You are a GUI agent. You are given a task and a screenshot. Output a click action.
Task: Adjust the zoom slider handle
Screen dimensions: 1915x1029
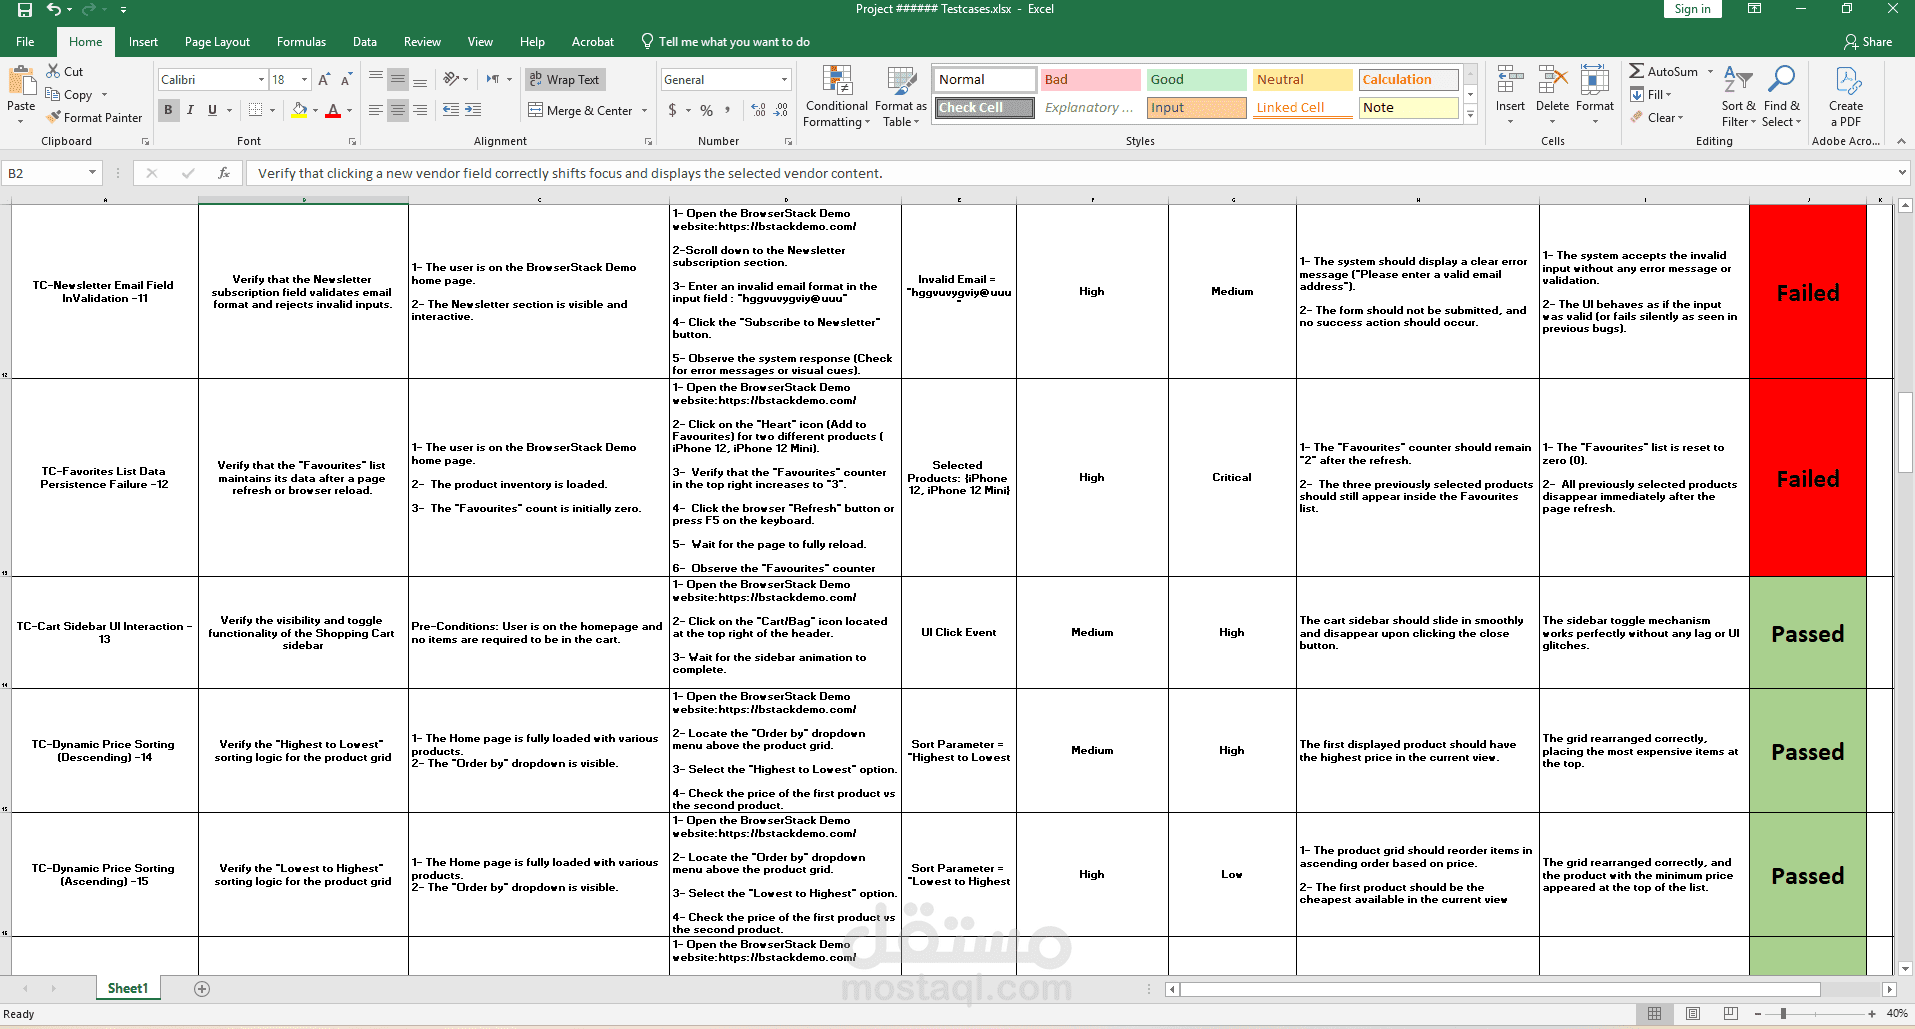tap(1783, 1013)
